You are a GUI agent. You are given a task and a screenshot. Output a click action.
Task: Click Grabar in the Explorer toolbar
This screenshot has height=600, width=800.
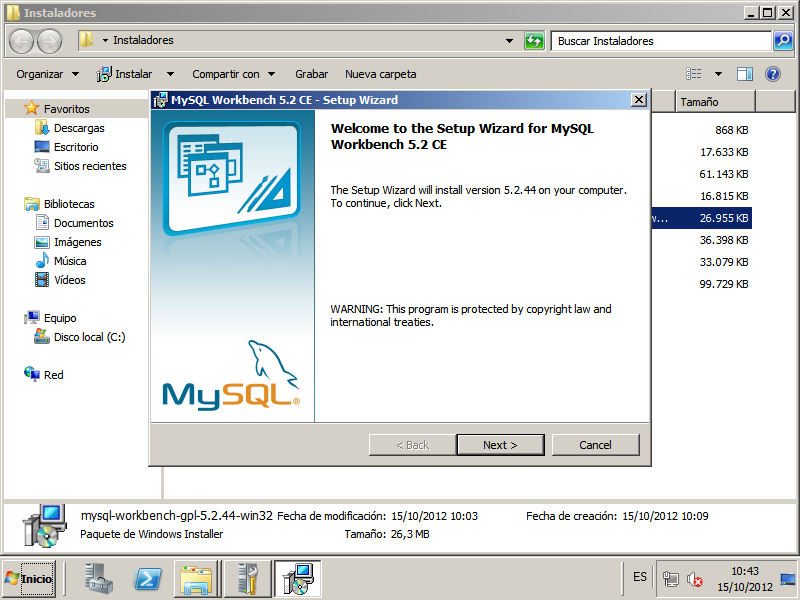(x=311, y=74)
